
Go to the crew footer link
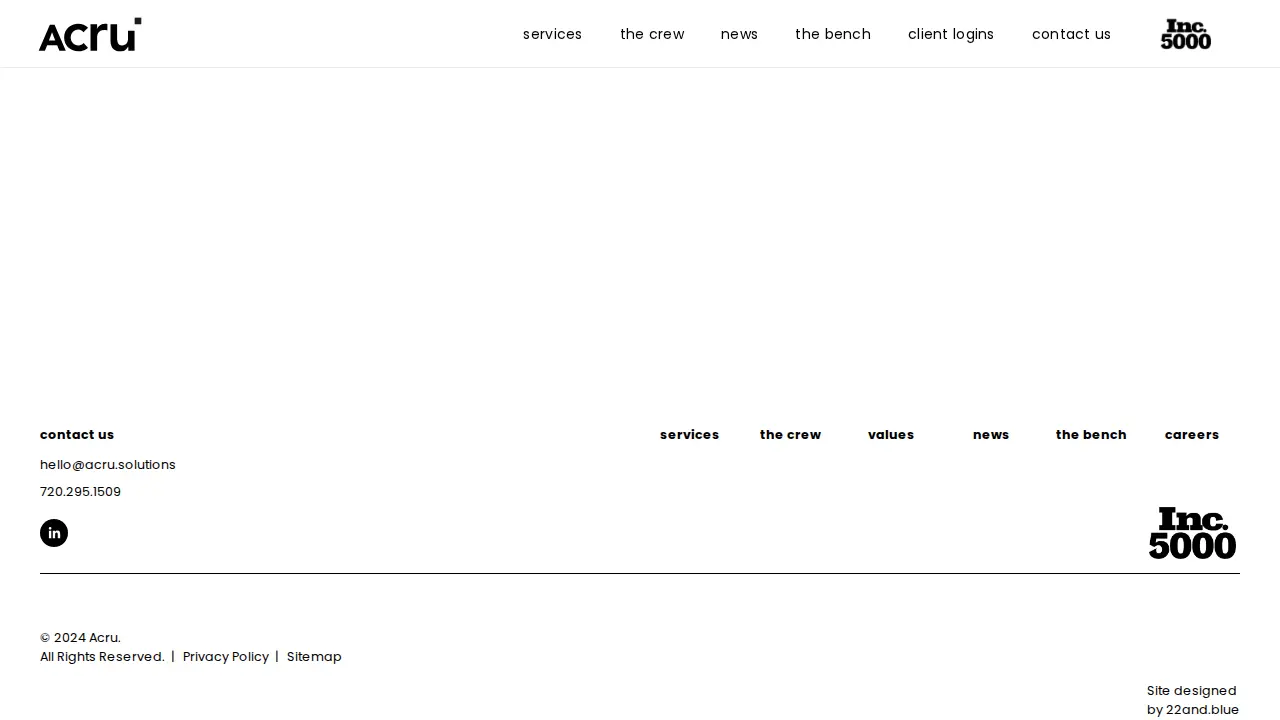tap(790, 435)
